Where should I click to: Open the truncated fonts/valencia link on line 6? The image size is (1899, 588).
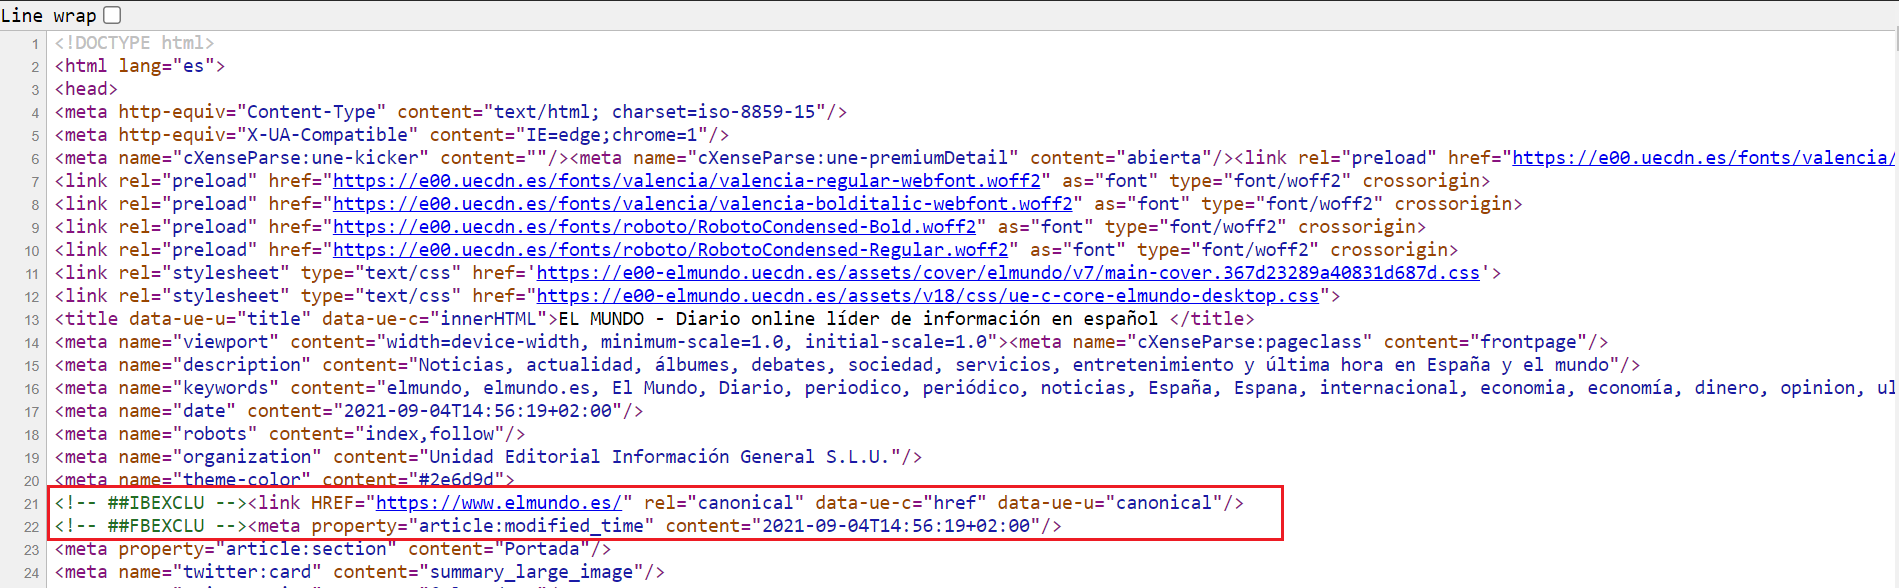pos(1702,158)
